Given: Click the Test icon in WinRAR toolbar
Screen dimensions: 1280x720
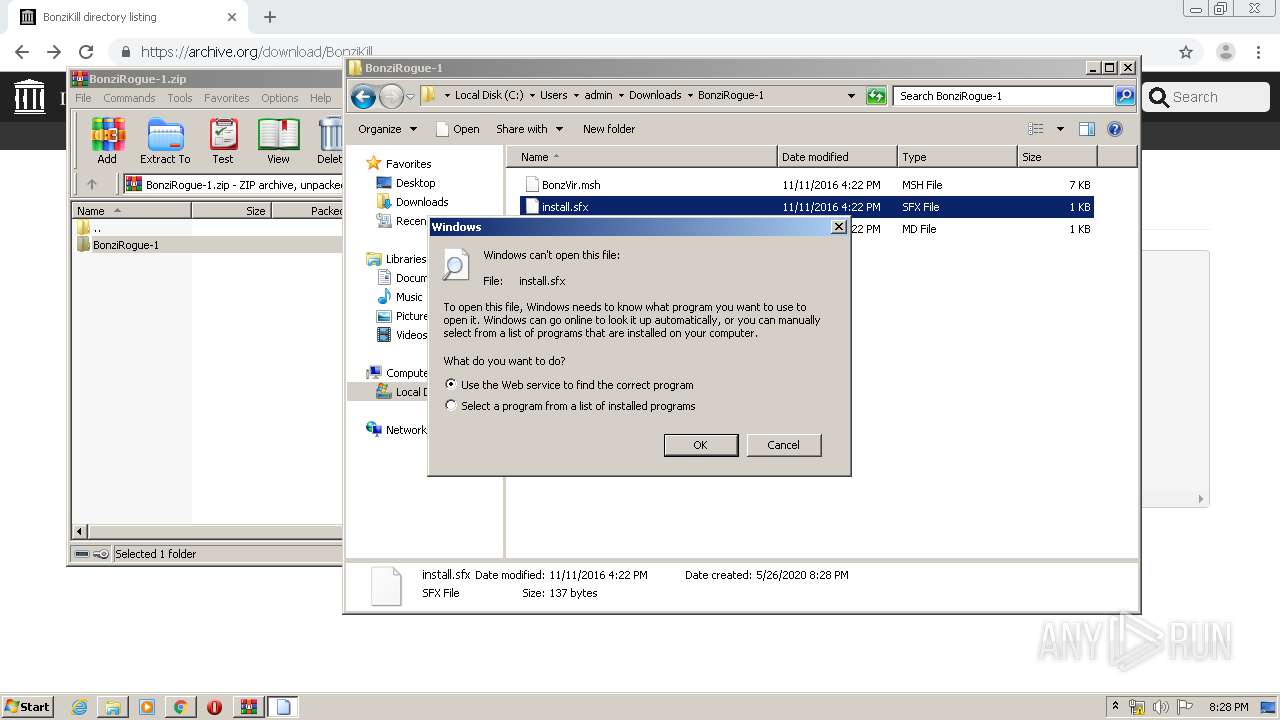Looking at the screenshot, I should [x=223, y=140].
